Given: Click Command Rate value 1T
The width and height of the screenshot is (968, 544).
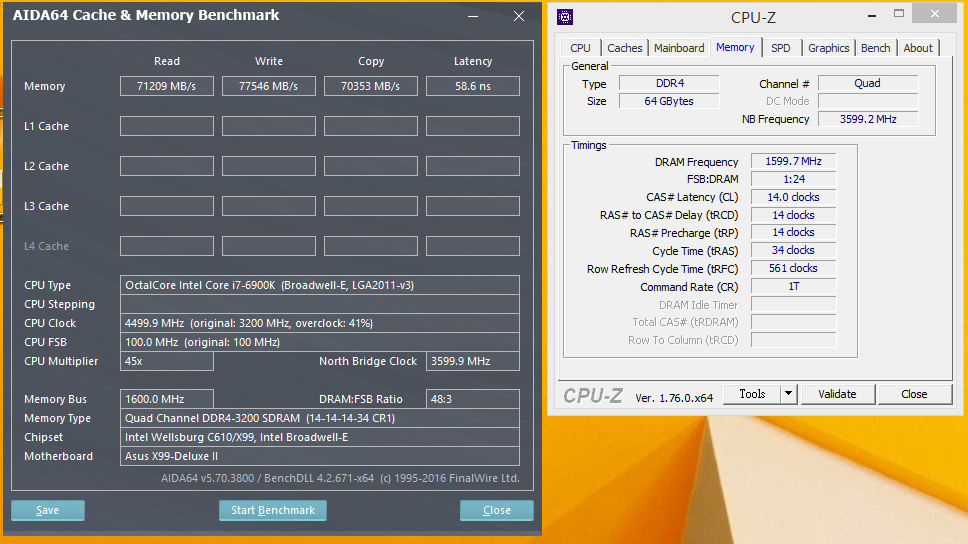Looking at the screenshot, I should coord(793,287).
